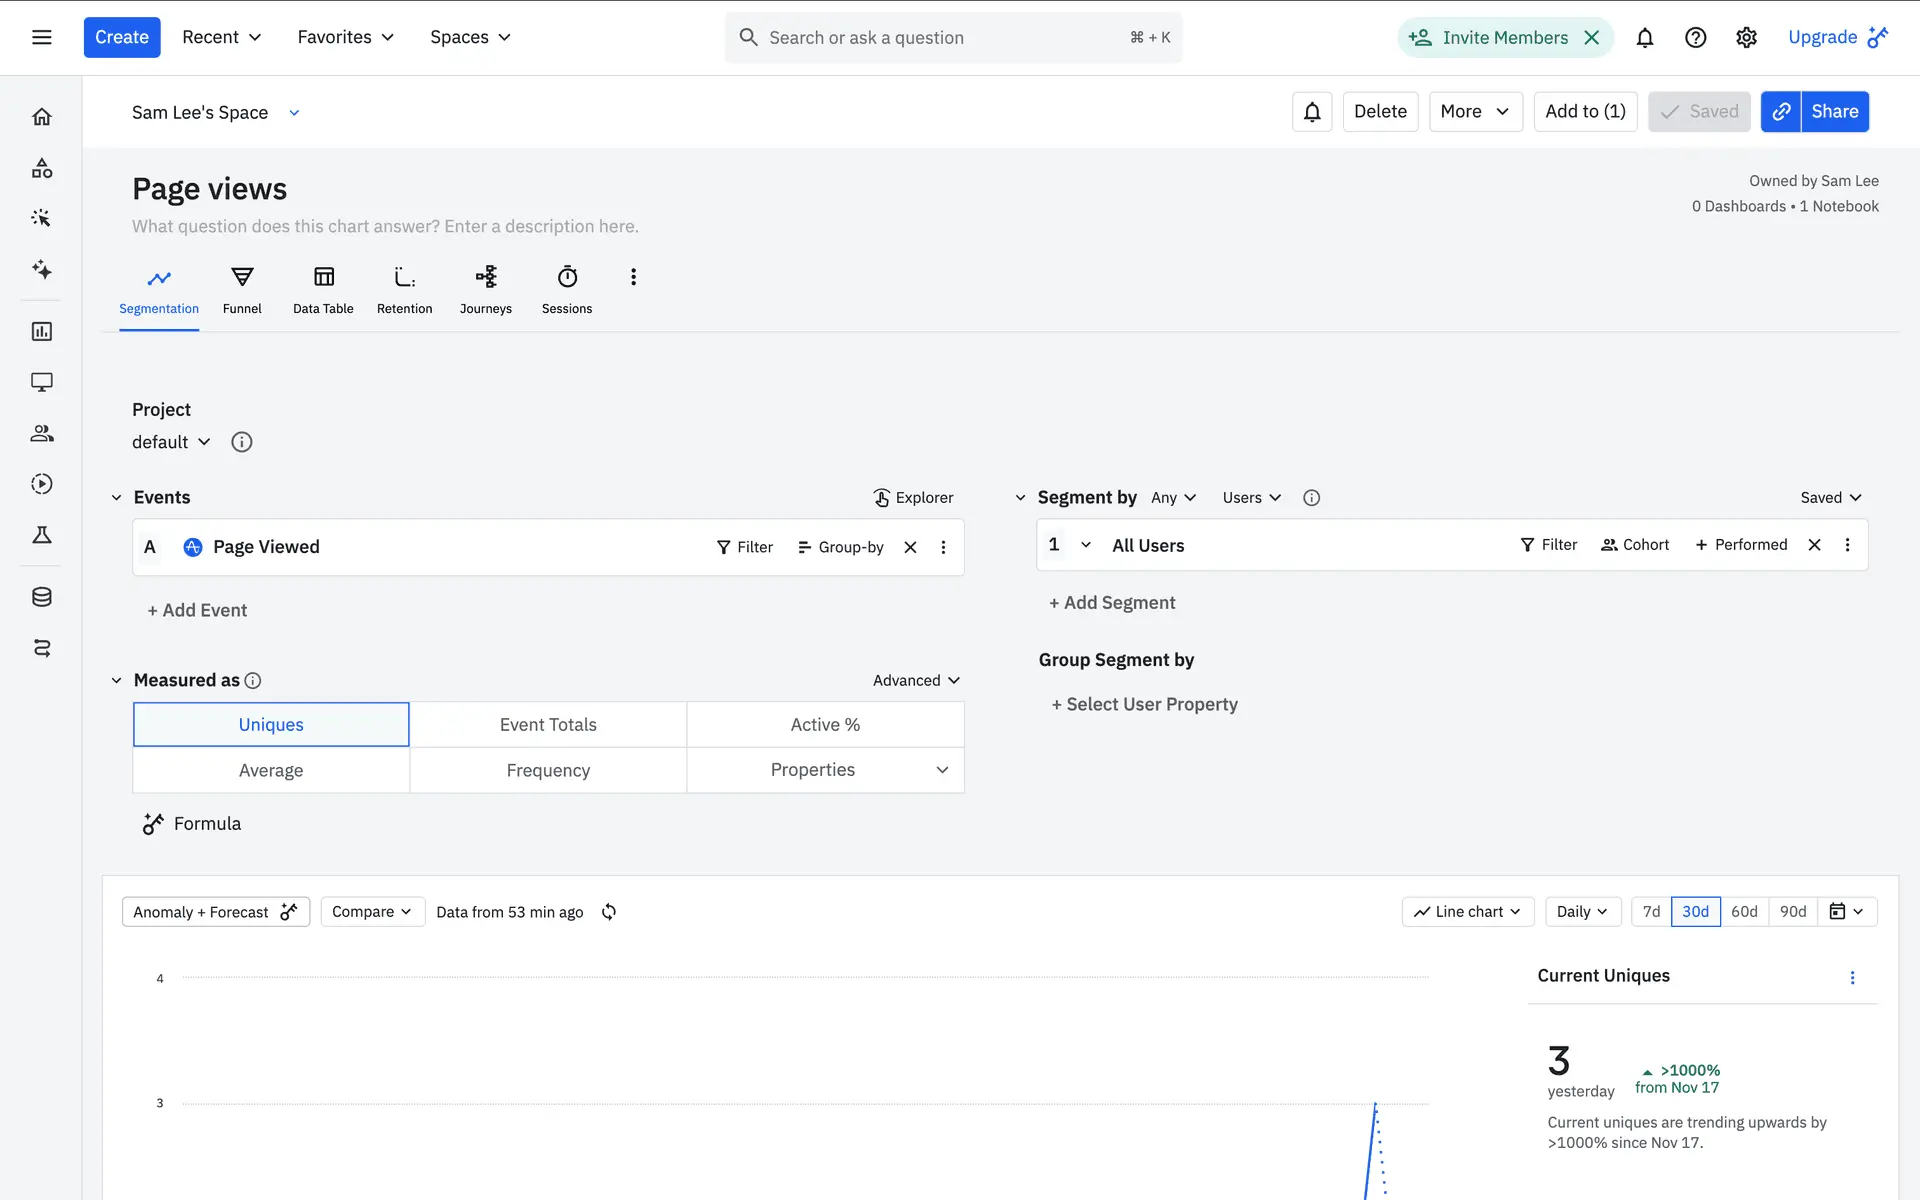Select the Uniques measurement option
This screenshot has width=1920, height=1200.
click(271, 725)
